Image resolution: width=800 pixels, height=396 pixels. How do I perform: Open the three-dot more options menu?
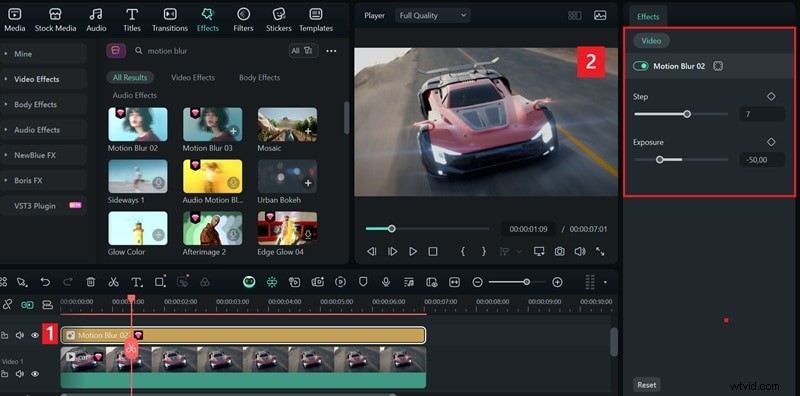point(331,51)
